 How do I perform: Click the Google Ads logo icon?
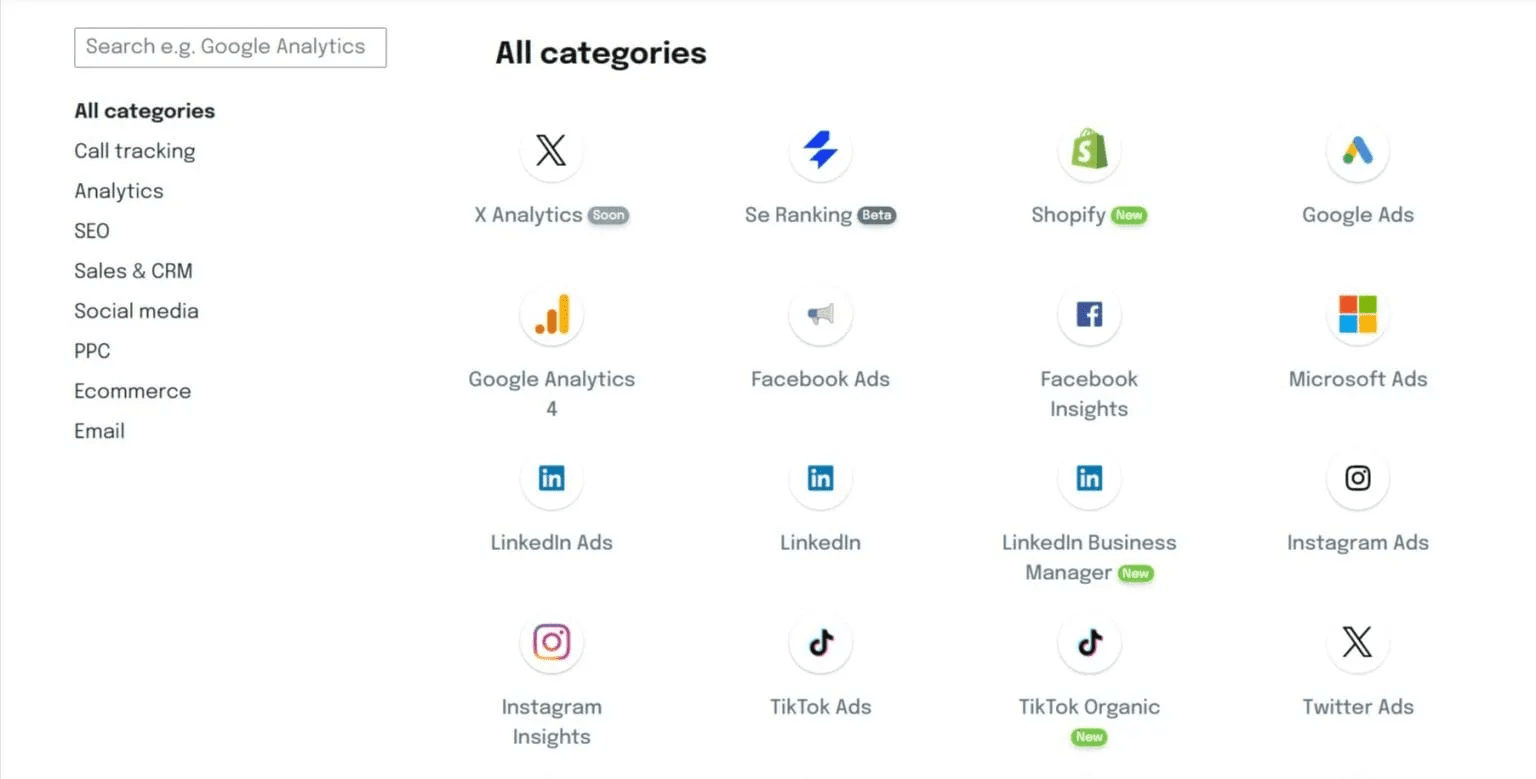tap(1357, 151)
